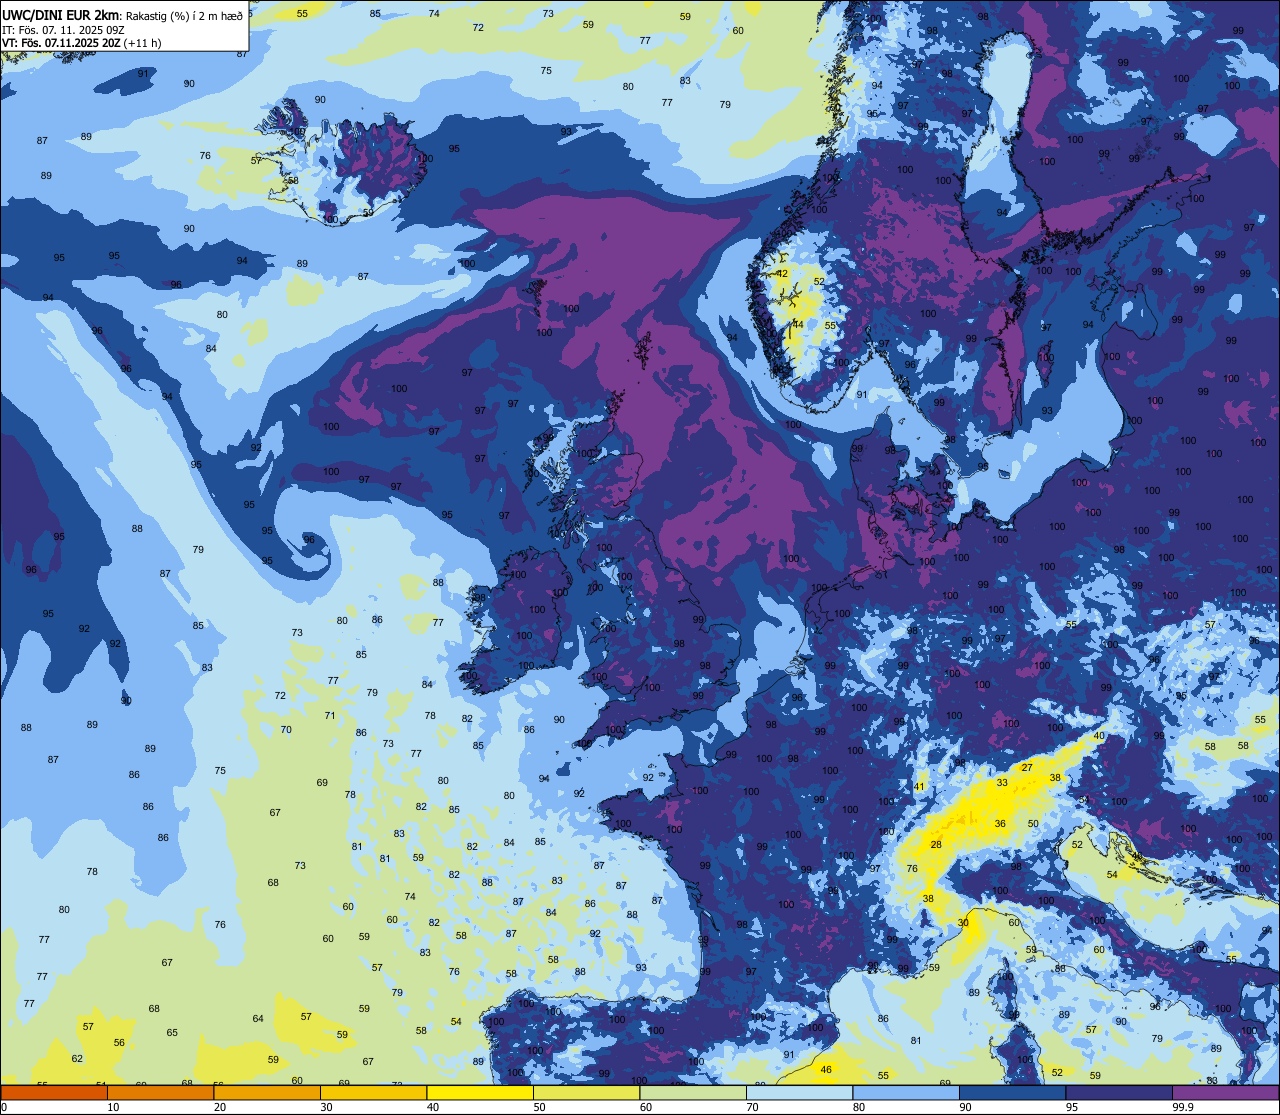Click the 'IT: Fös. 07. 11. 2025 09Z' line
This screenshot has height=1115, width=1280.
coord(63,30)
